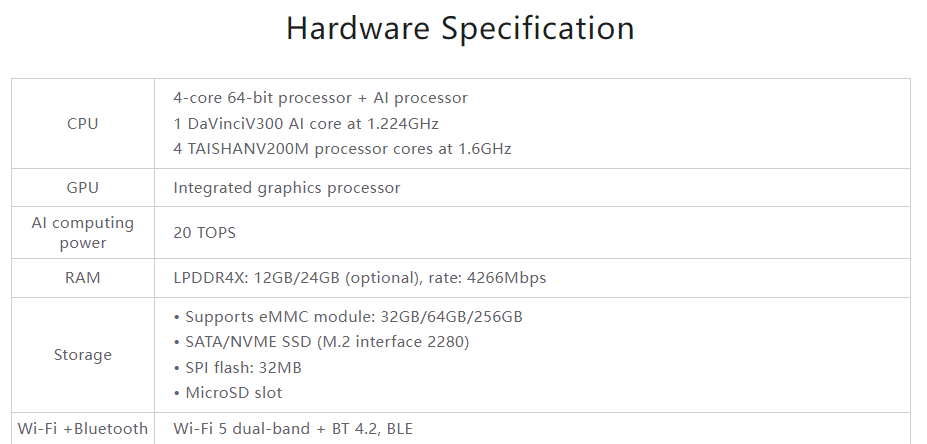The image size is (927, 444).
Task: Select the Storage row label
Action: (83, 355)
